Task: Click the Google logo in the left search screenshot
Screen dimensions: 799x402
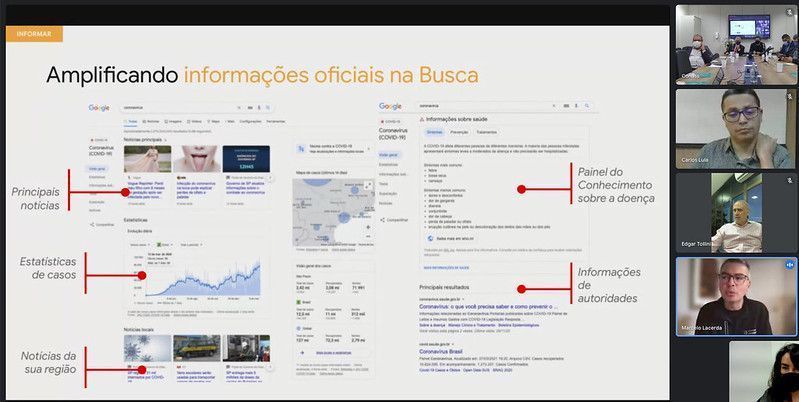Action: coord(99,107)
